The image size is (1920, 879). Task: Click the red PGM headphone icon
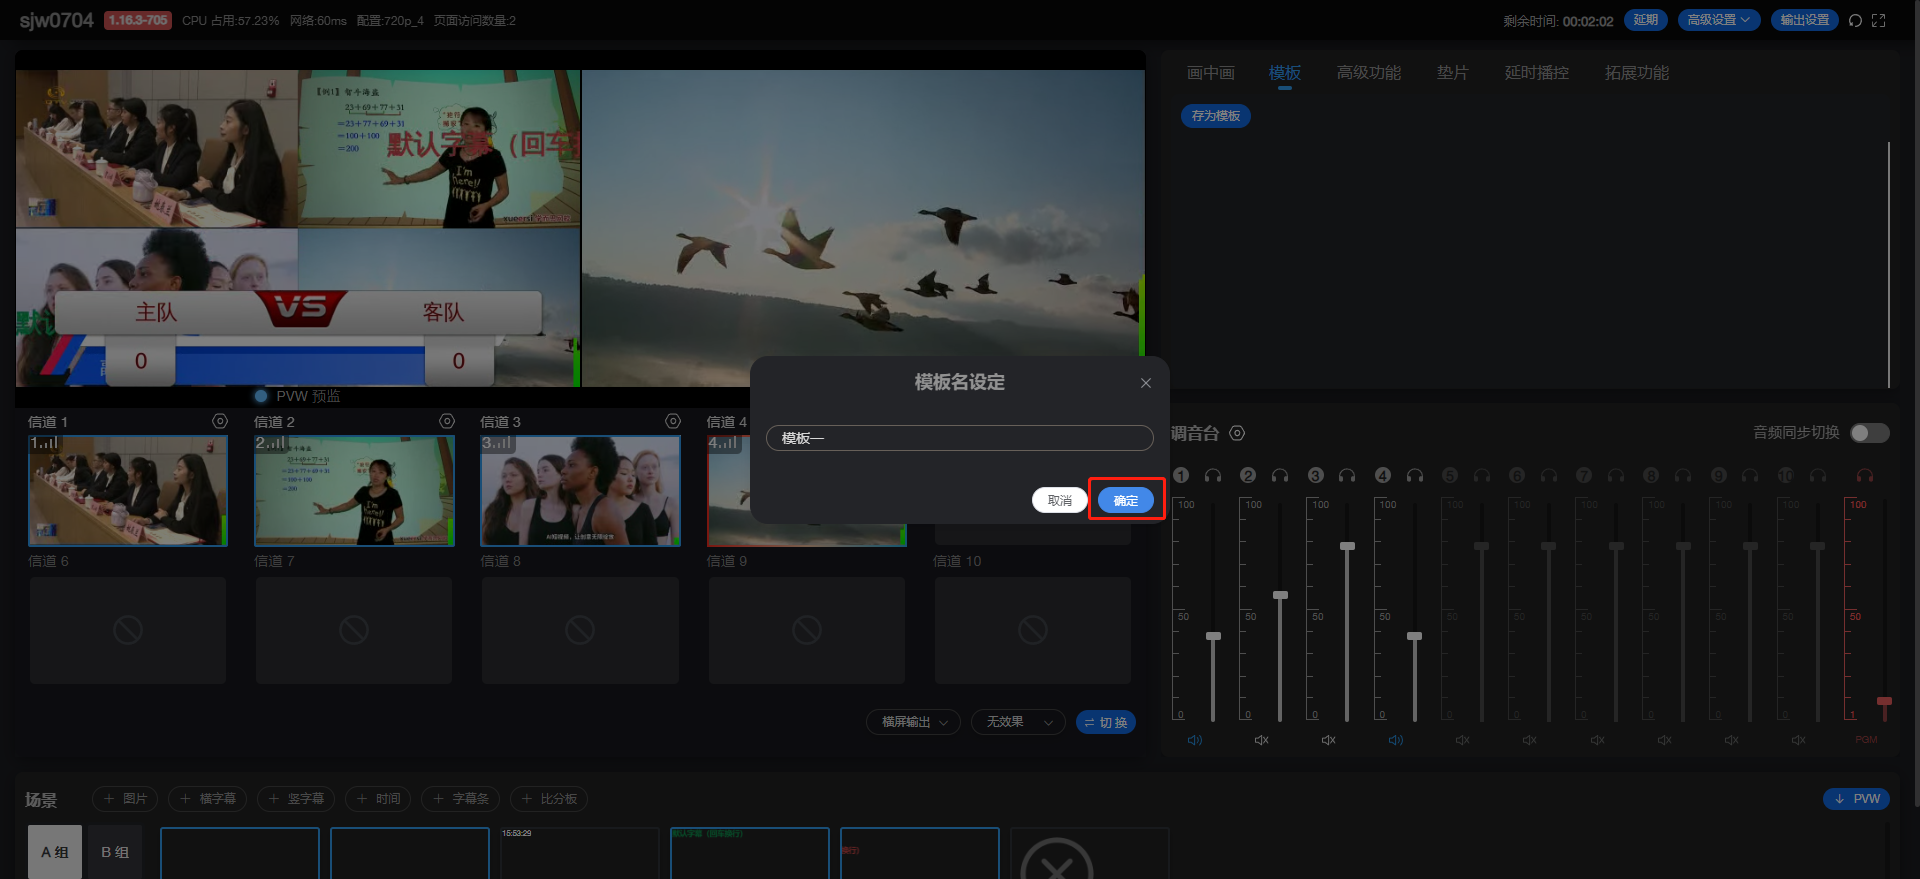[1865, 476]
